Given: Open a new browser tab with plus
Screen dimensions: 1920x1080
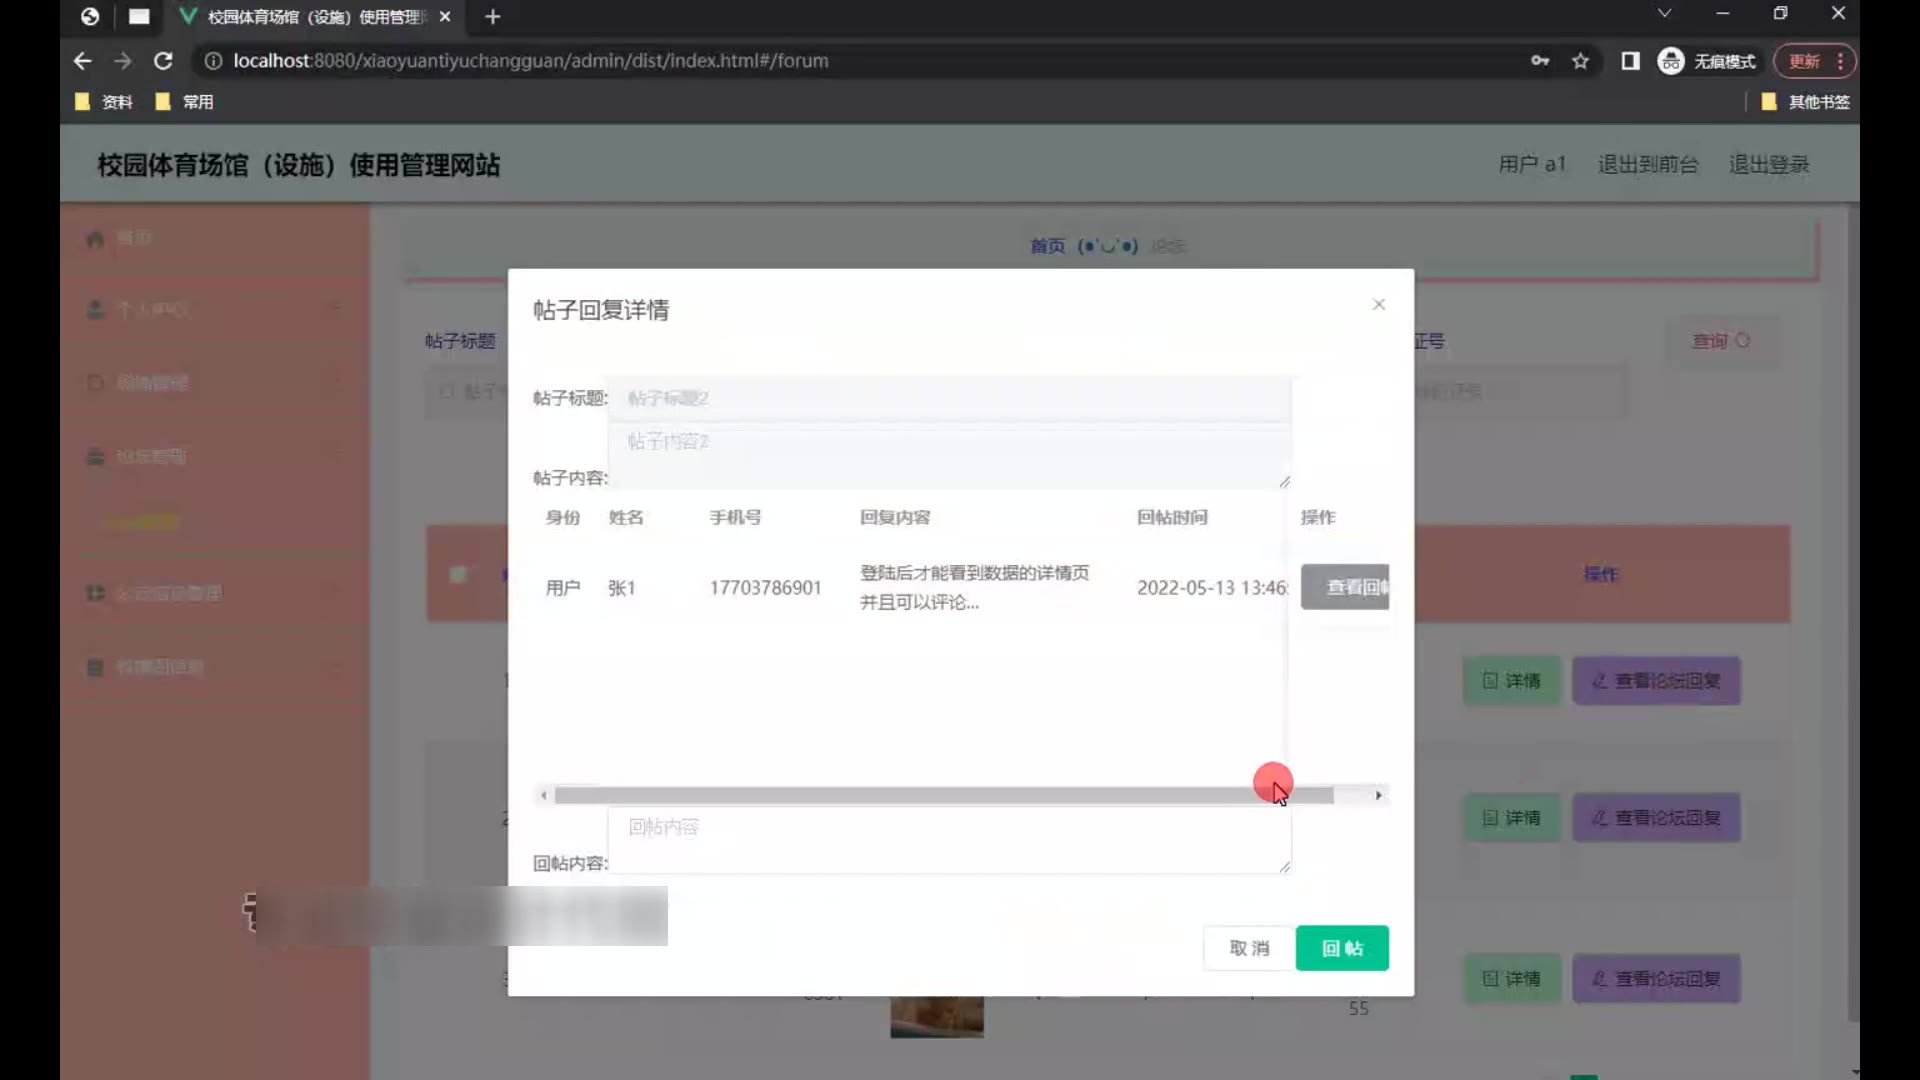Looking at the screenshot, I should (492, 17).
